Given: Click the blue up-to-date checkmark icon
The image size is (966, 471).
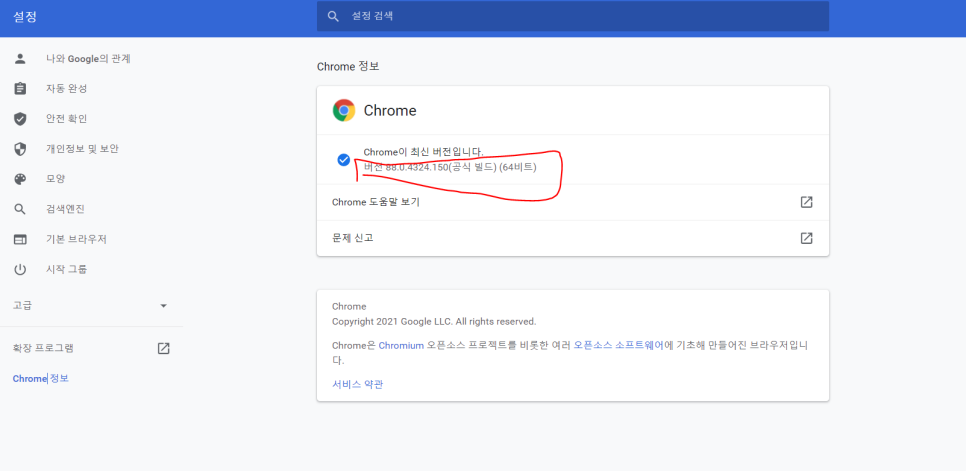Looking at the screenshot, I should point(344,160).
